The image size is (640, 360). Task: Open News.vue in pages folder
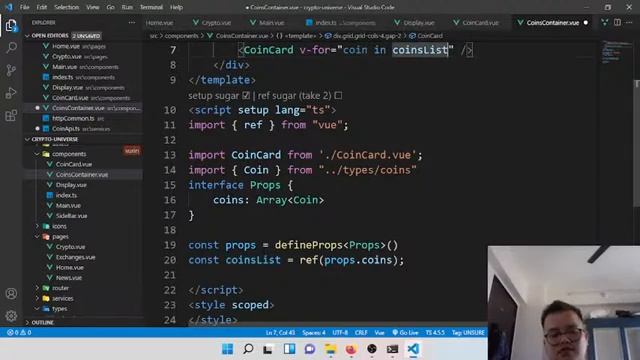tap(69, 278)
